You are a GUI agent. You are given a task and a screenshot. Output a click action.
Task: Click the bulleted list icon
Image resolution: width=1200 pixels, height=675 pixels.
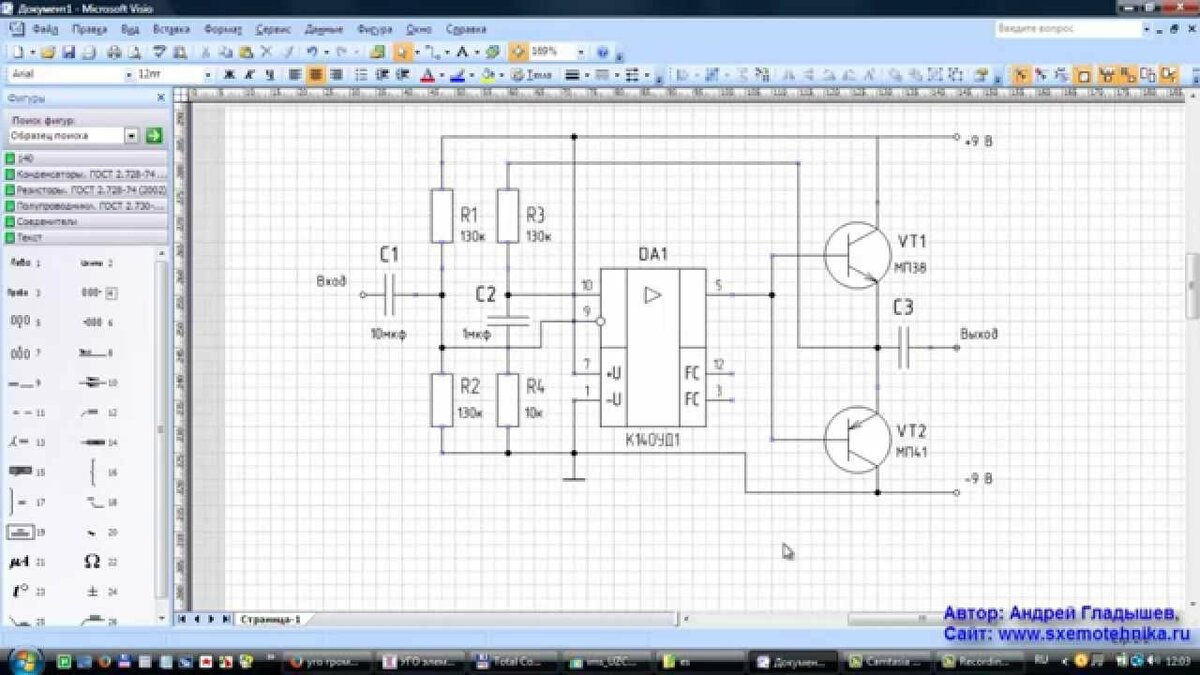[360, 74]
